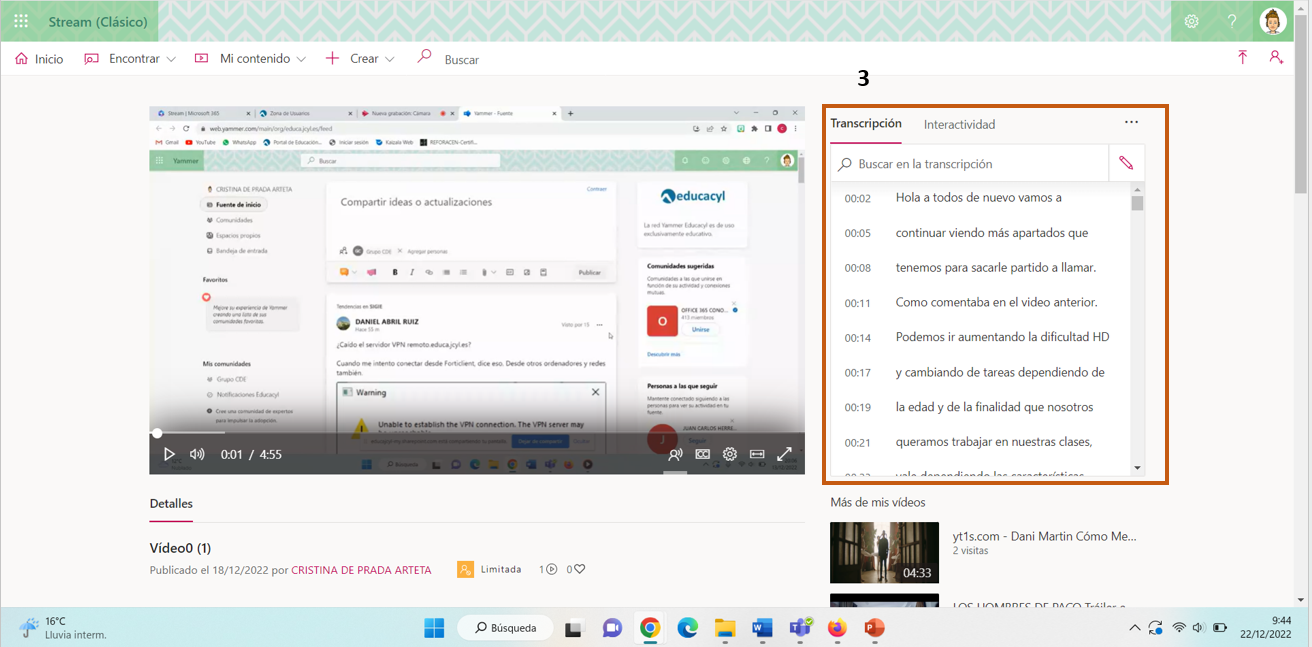Jump to transcript line at 00:02
The image size is (1312, 647).
tap(858, 198)
